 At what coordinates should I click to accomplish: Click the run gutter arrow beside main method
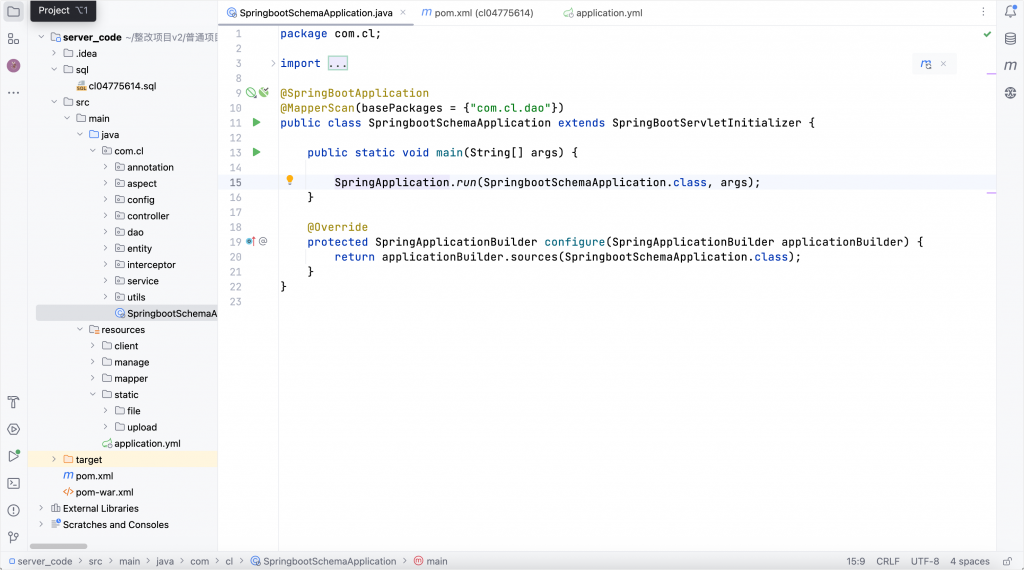coord(256,152)
